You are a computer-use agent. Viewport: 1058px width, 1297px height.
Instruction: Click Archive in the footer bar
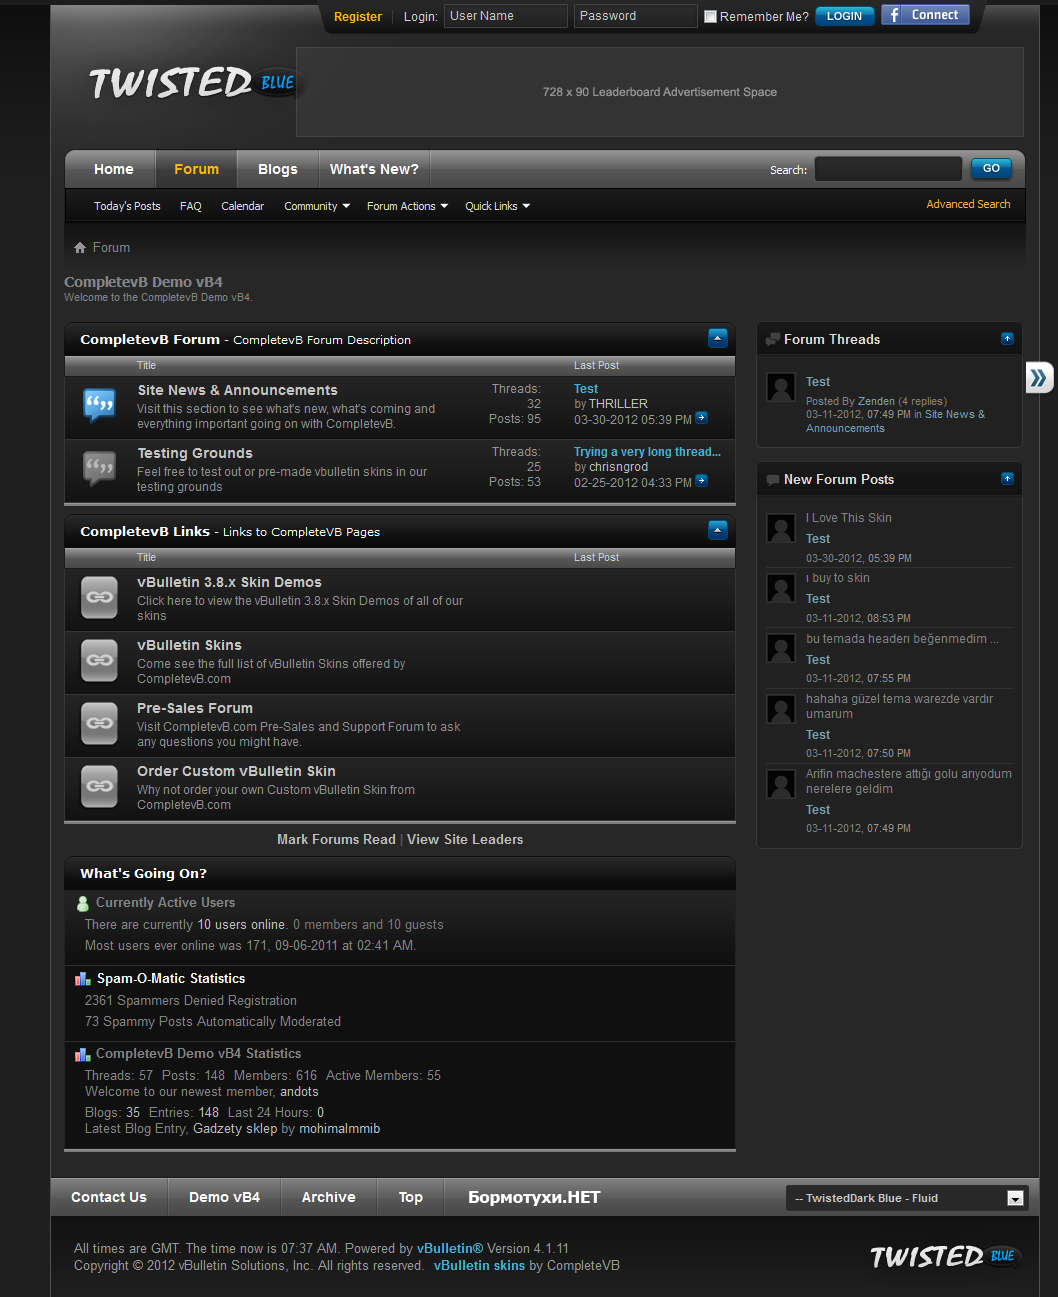[x=329, y=1197]
